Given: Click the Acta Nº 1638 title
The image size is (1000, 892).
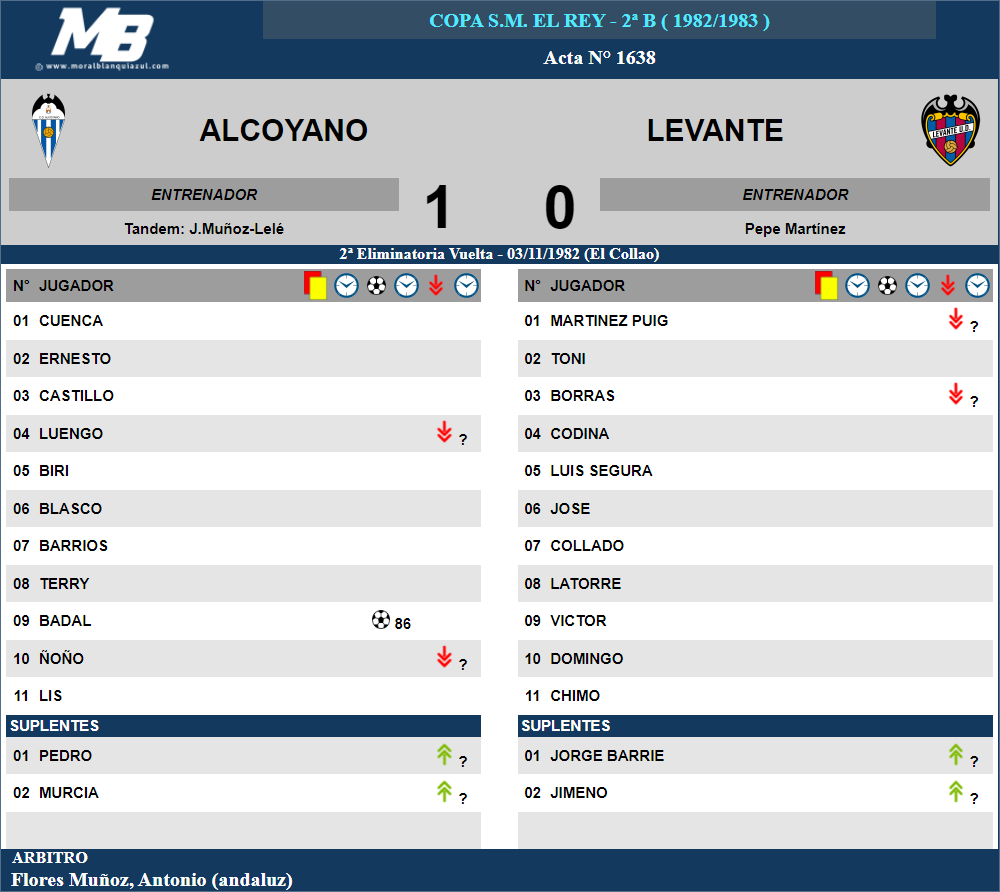Looking at the screenshot, I should tap(599, 57).
